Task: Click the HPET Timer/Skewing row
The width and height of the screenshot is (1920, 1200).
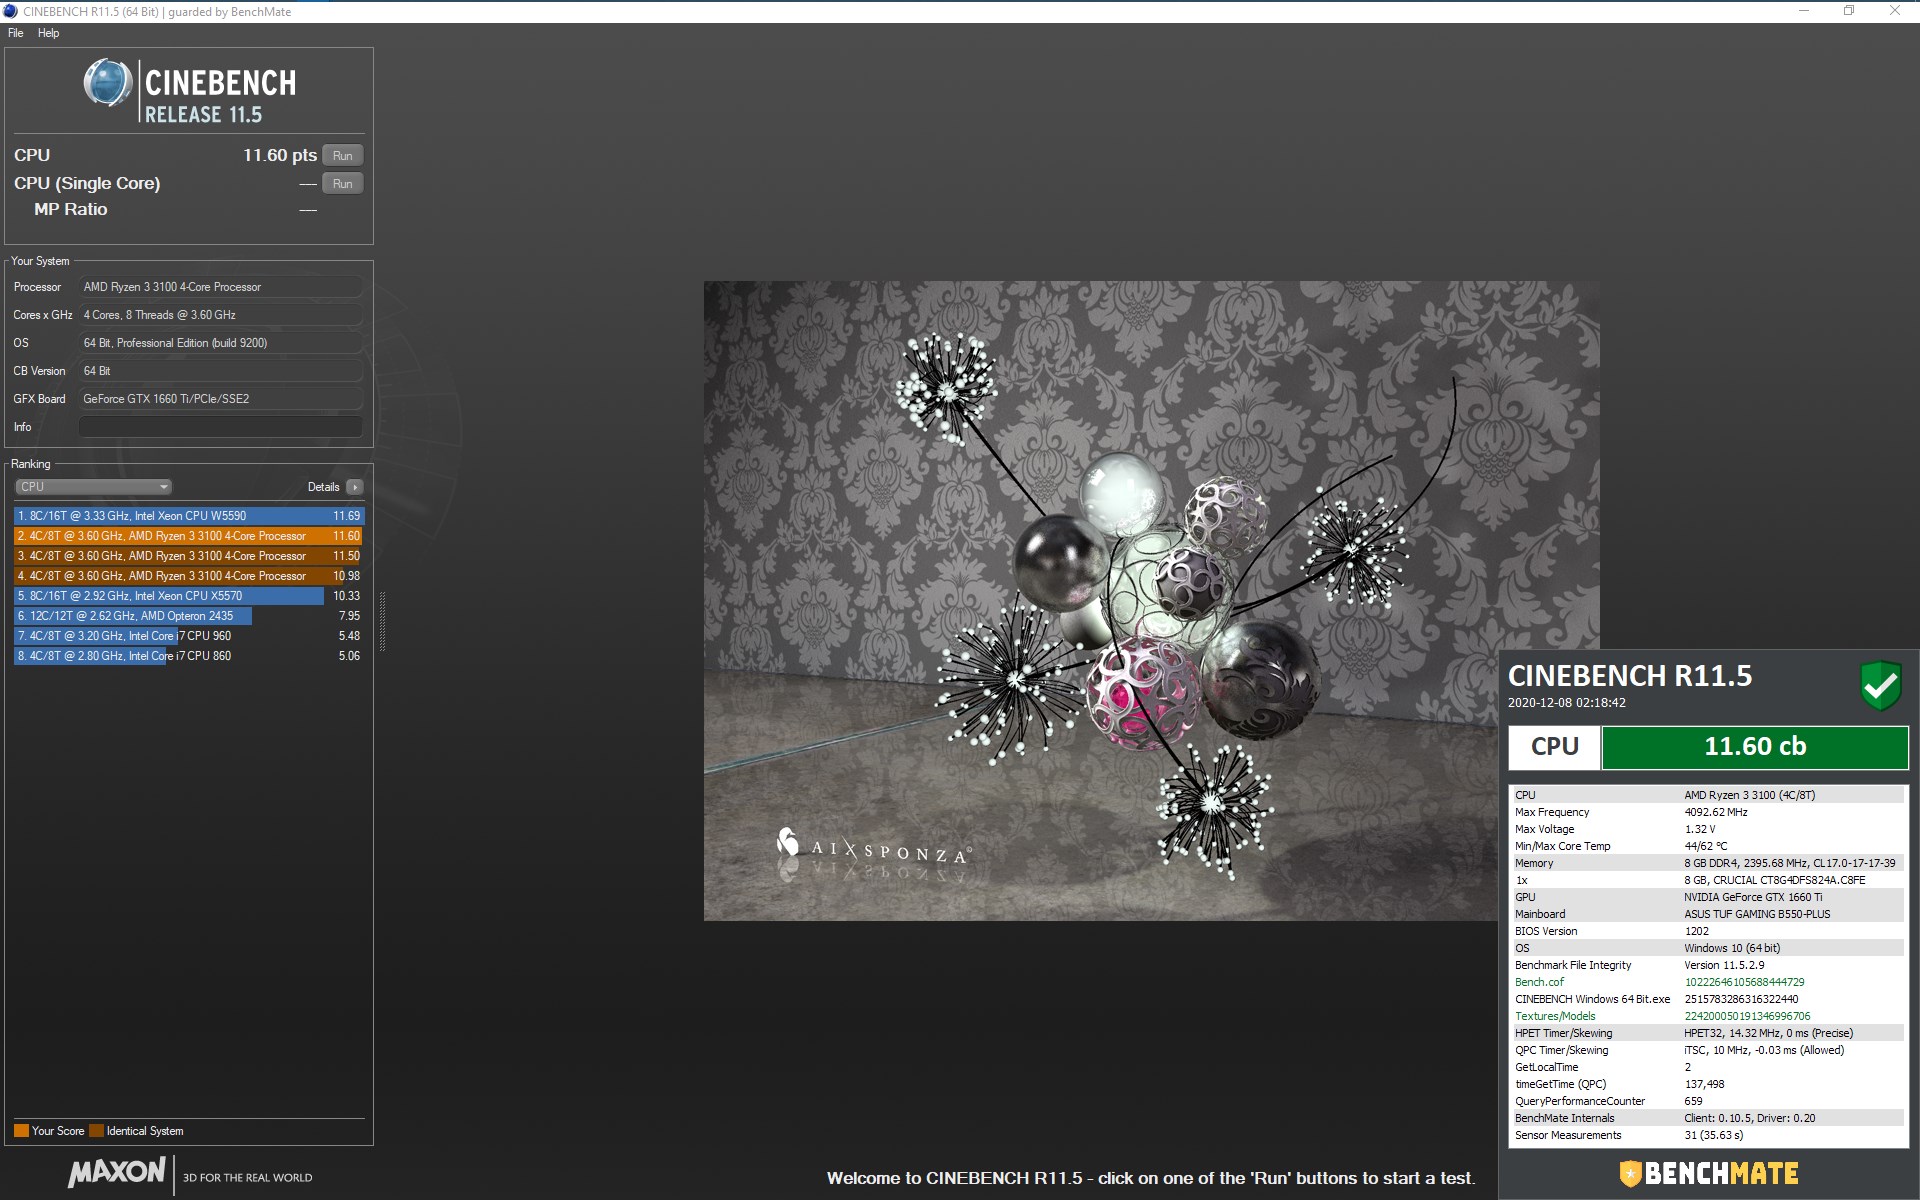Action: (1708, 1033)
